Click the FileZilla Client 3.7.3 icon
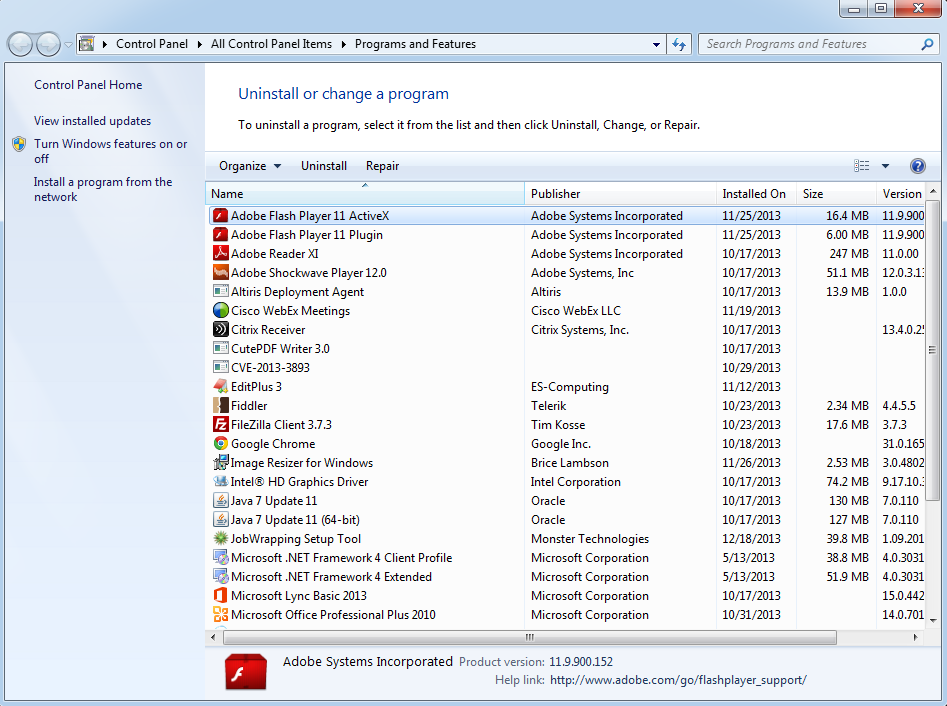This screenshot has height=706, width=947. (x=221, y=424)
